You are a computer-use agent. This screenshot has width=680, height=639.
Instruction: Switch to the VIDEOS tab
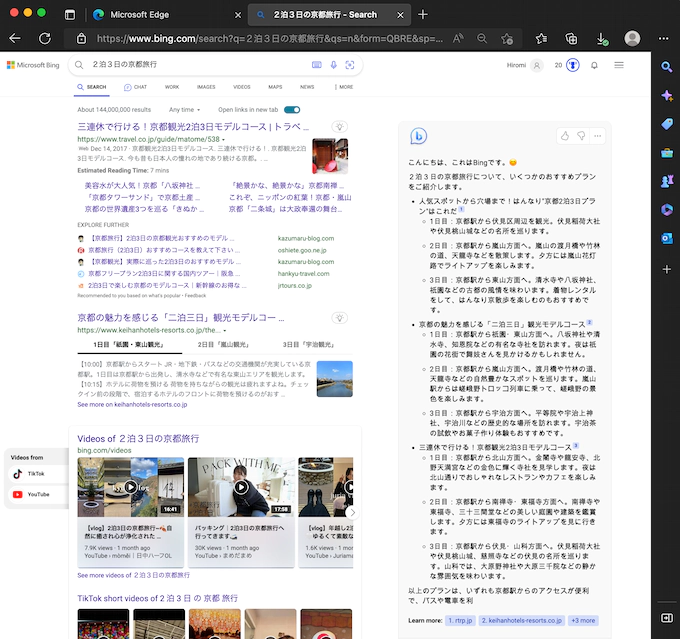(x=242, y=87)
